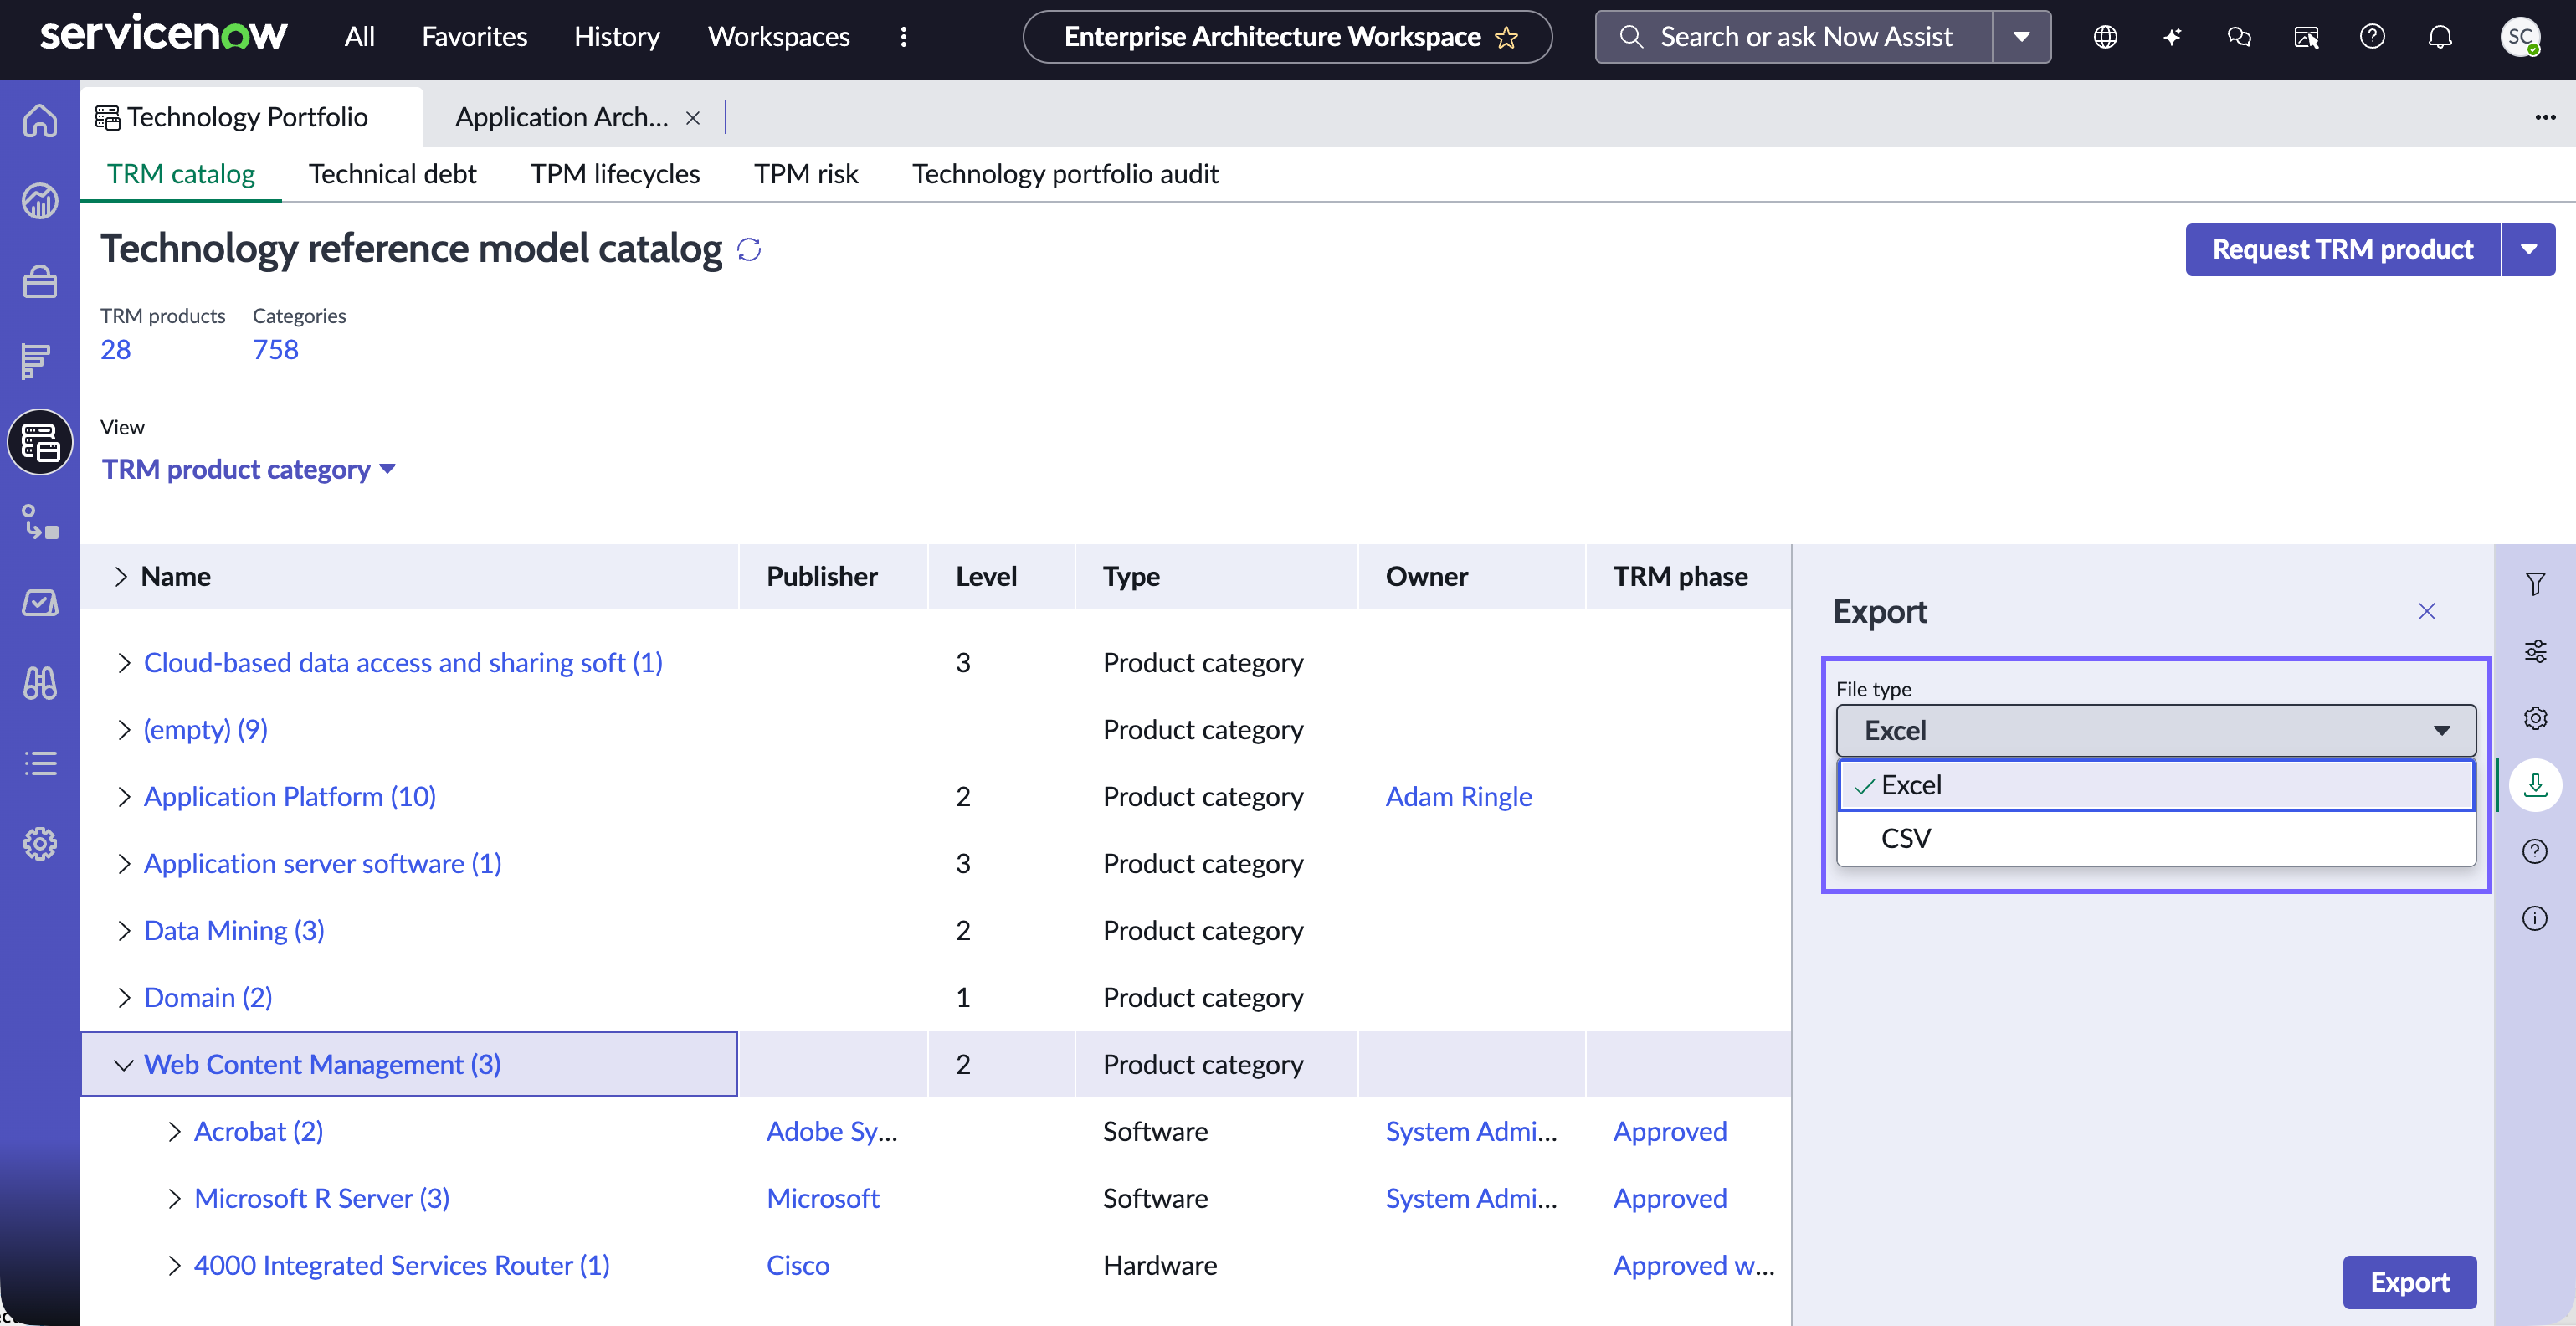Screen dimensions: 2576x1326
Task: Click the globe icon in top bar
Action: point(2105,37)
